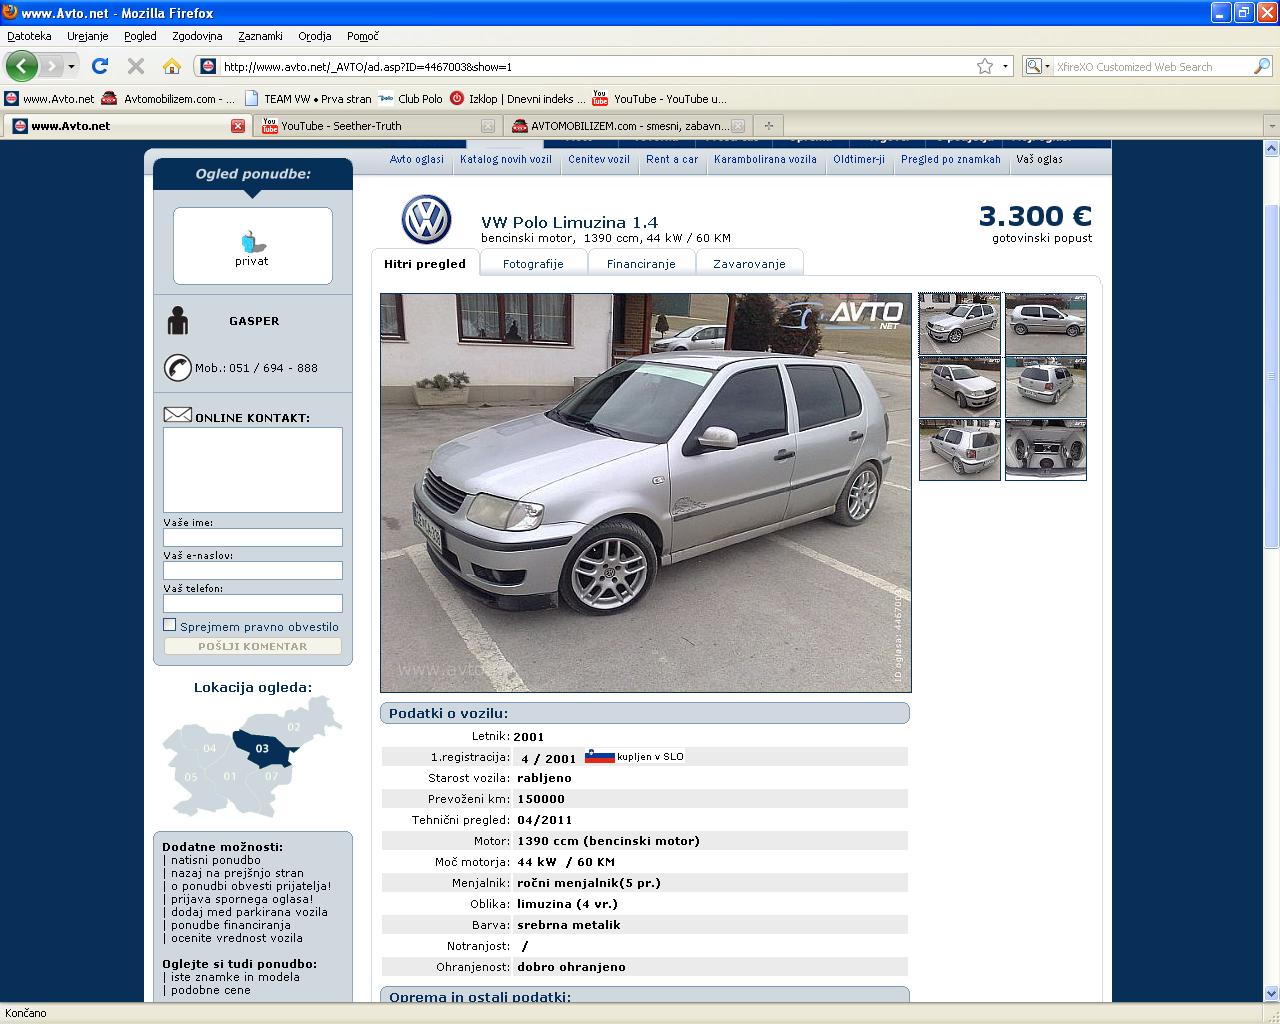Check the Sprejmem pravno obvestilo checkbox
The height and width of the screenshot is (1024, 1280).
point(170,625)
